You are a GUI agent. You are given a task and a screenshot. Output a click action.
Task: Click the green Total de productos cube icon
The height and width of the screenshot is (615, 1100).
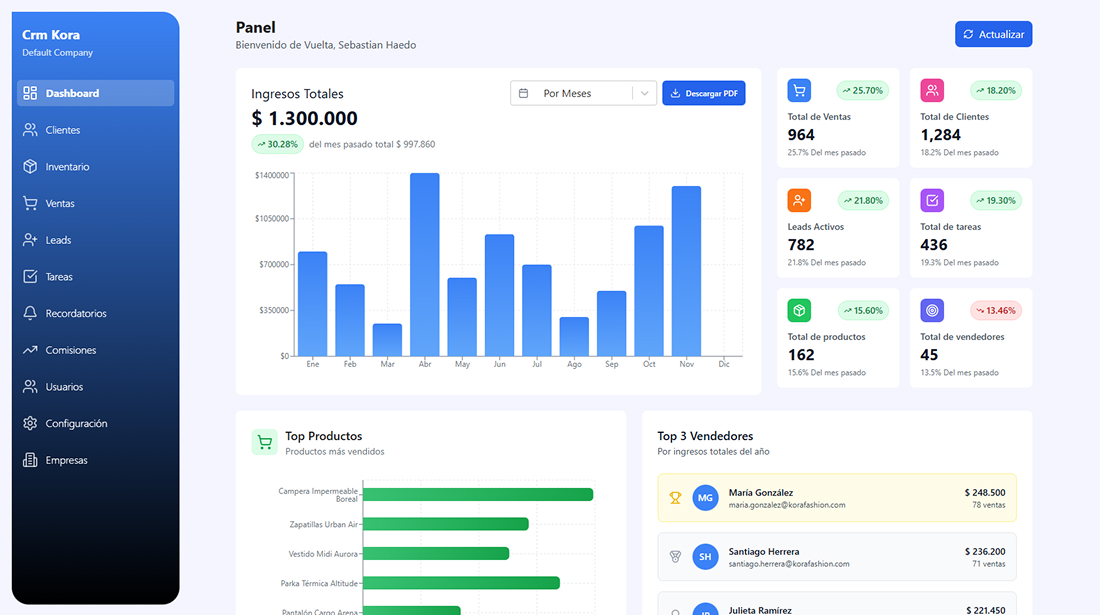pyautogui.click(x=799, y=310)
